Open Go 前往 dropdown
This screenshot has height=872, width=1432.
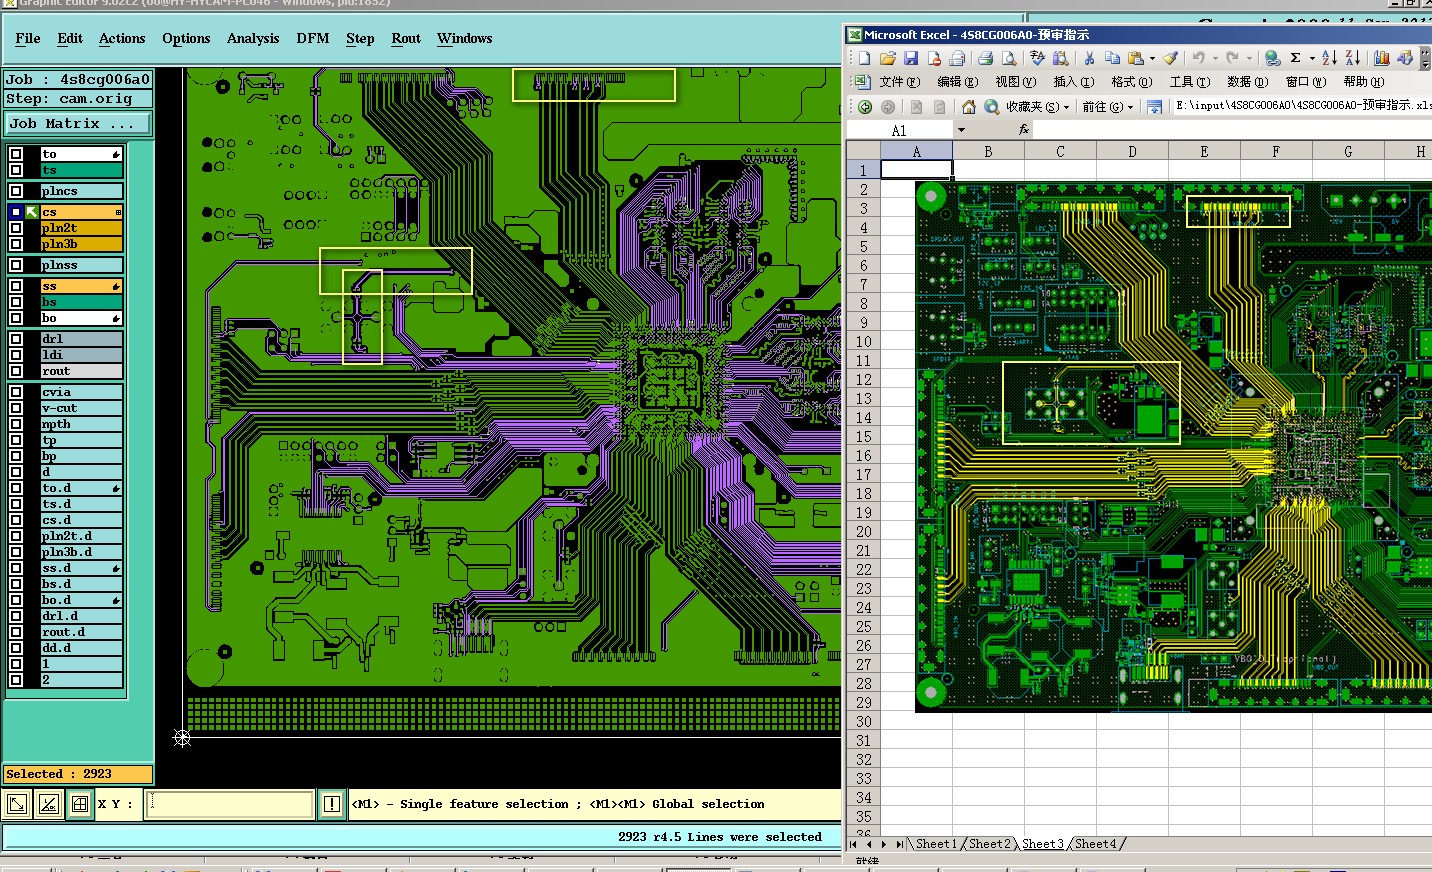click(x=1107, y=107)
